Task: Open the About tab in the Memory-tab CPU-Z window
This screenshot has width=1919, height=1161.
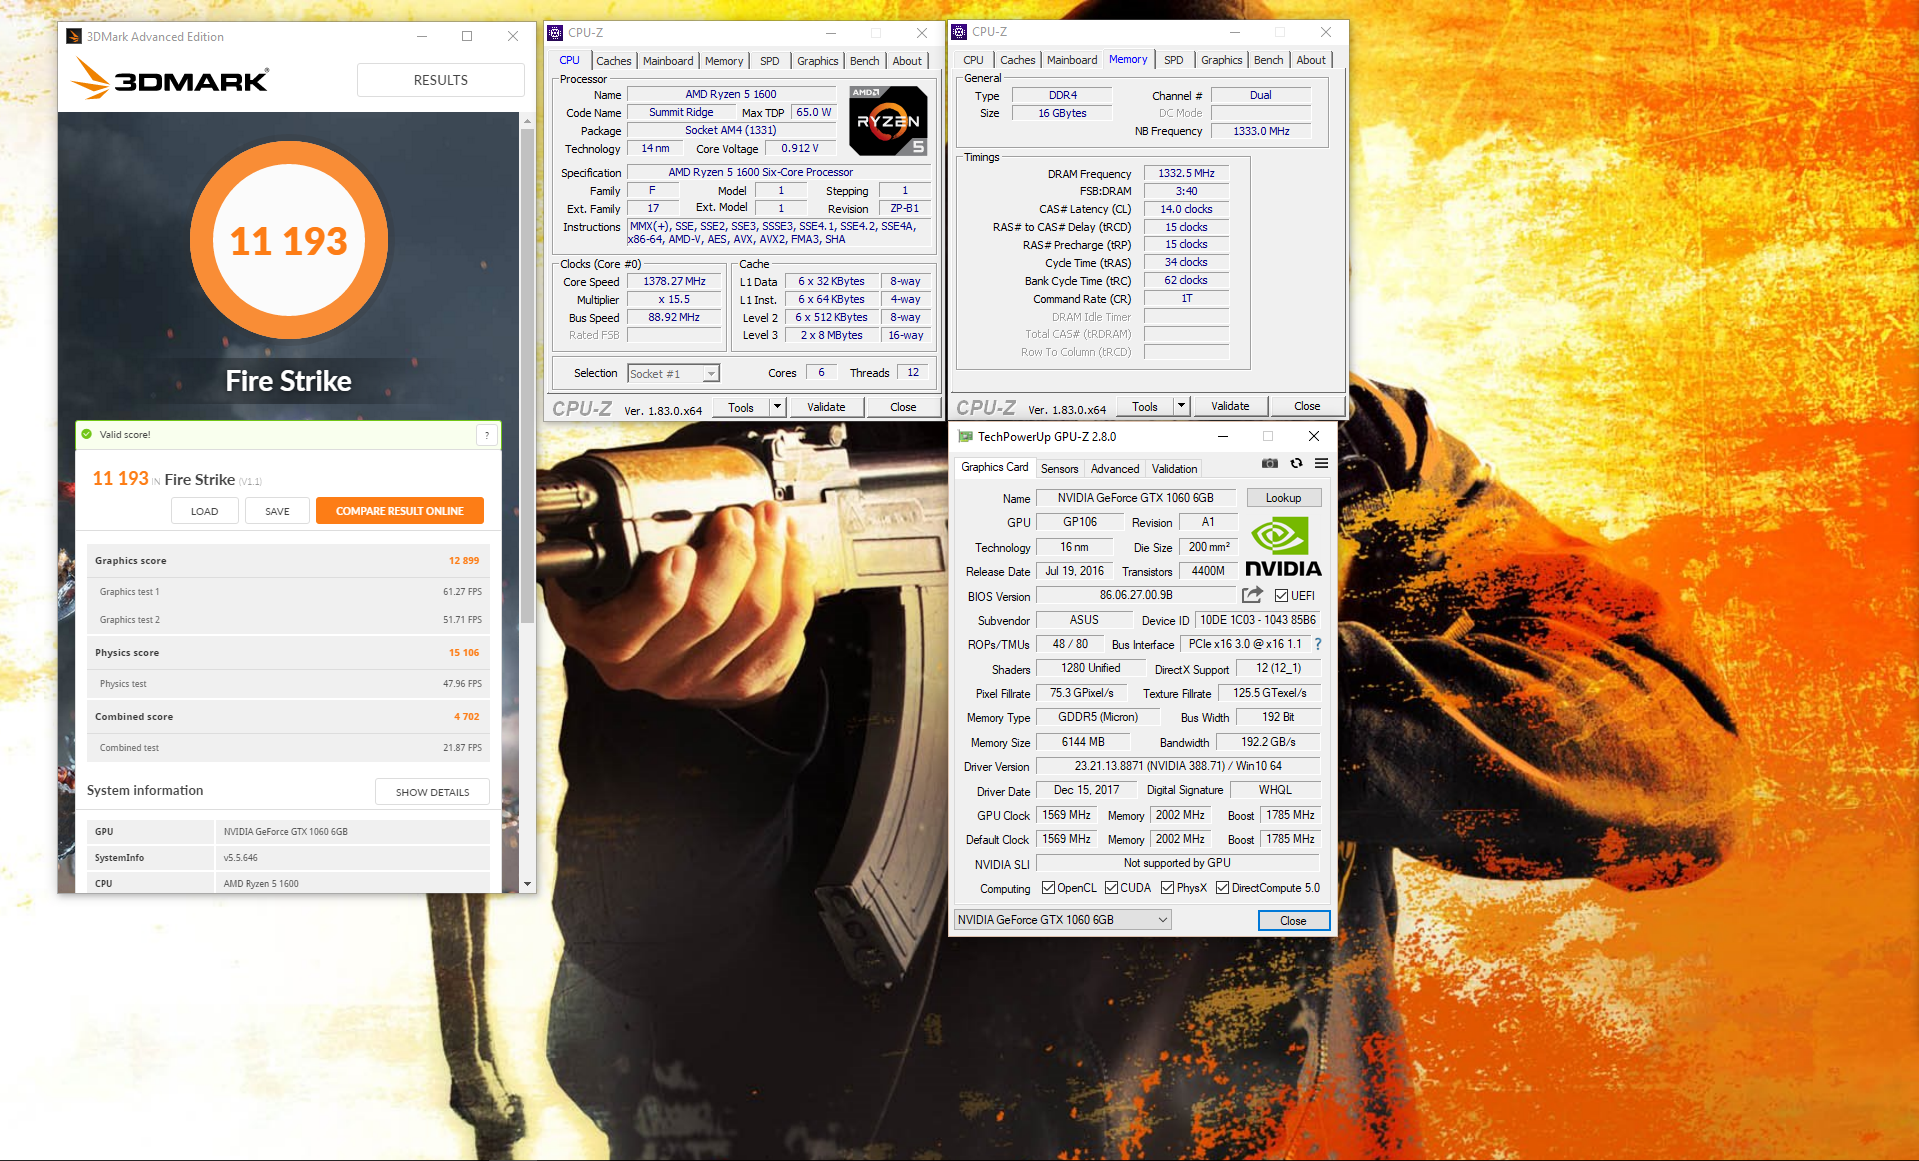Action: 1311,60
